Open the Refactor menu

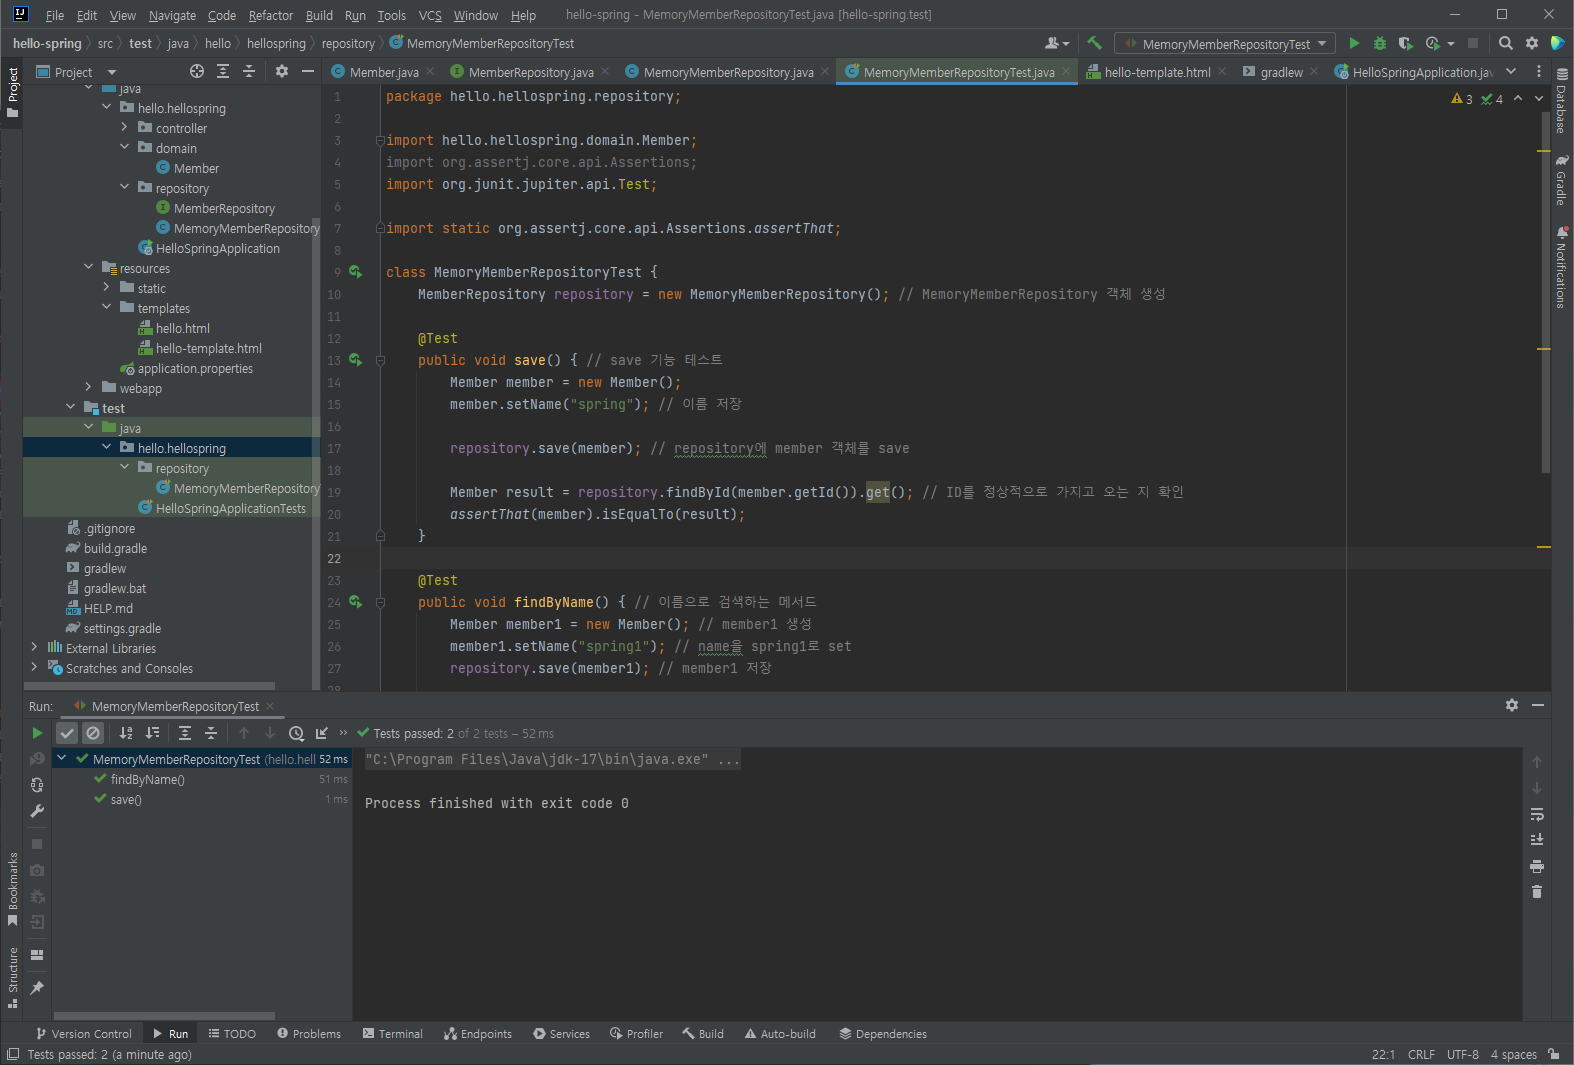click(270, 15)
